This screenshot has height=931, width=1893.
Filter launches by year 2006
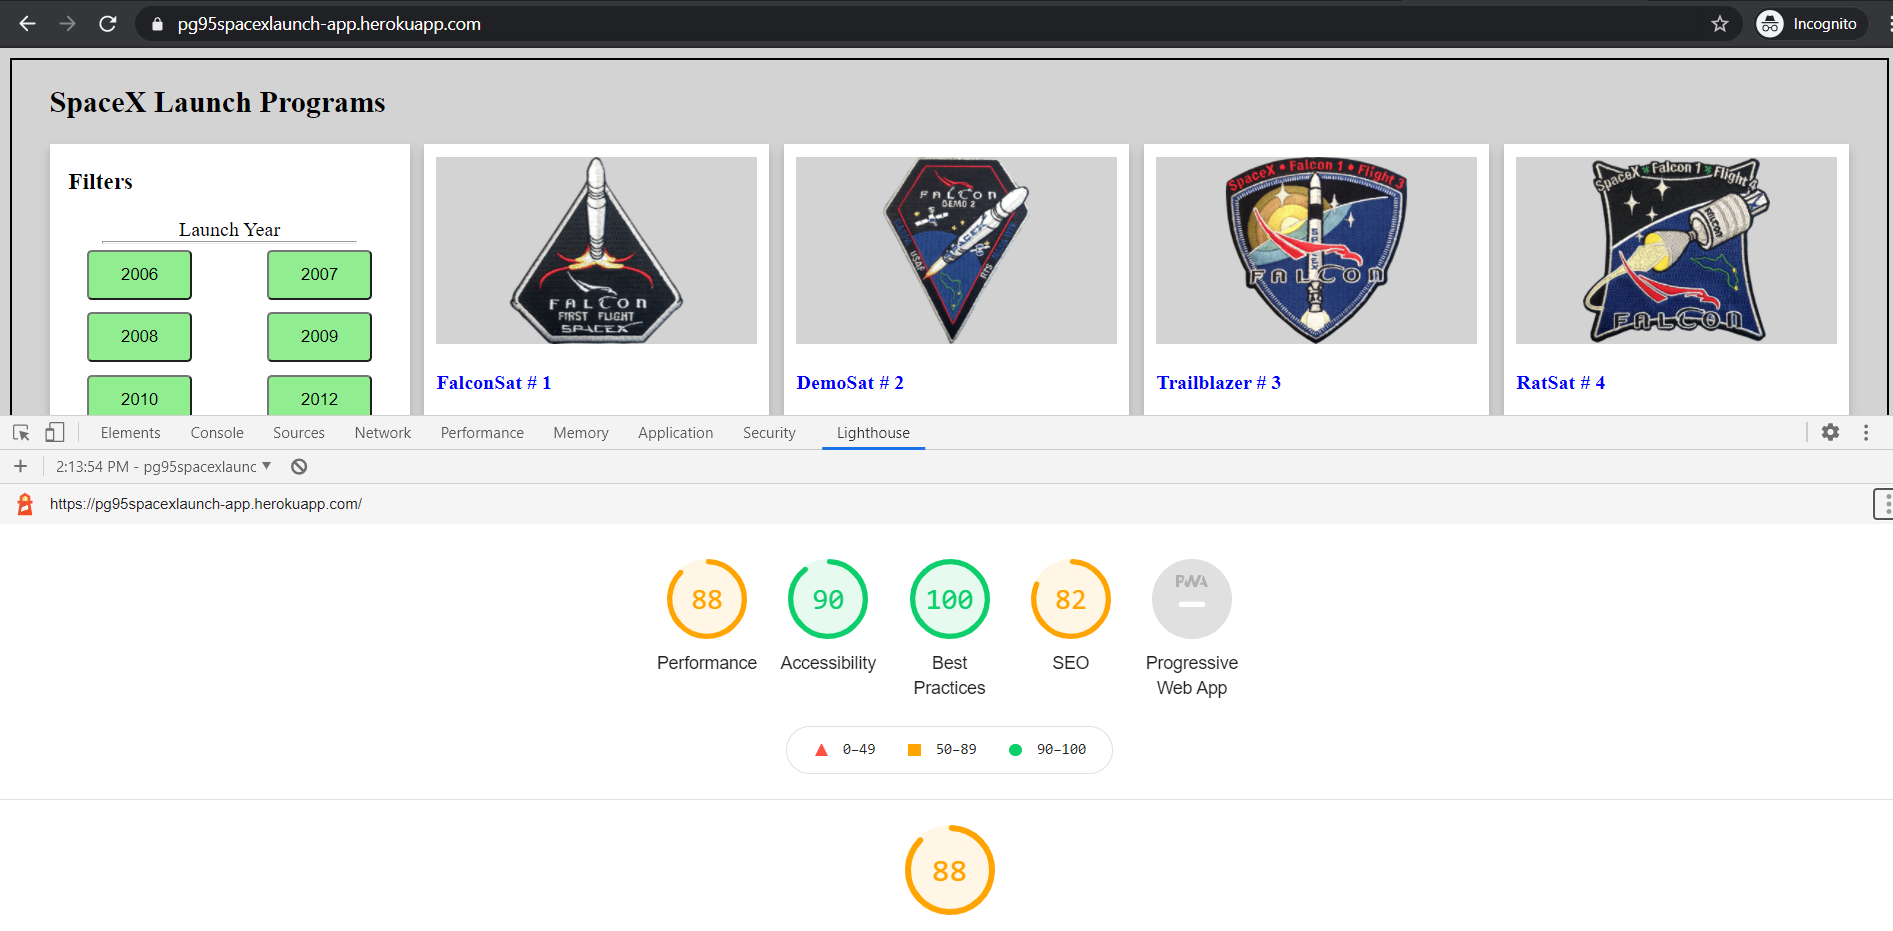pyautogui.click(x=139, y=275)
